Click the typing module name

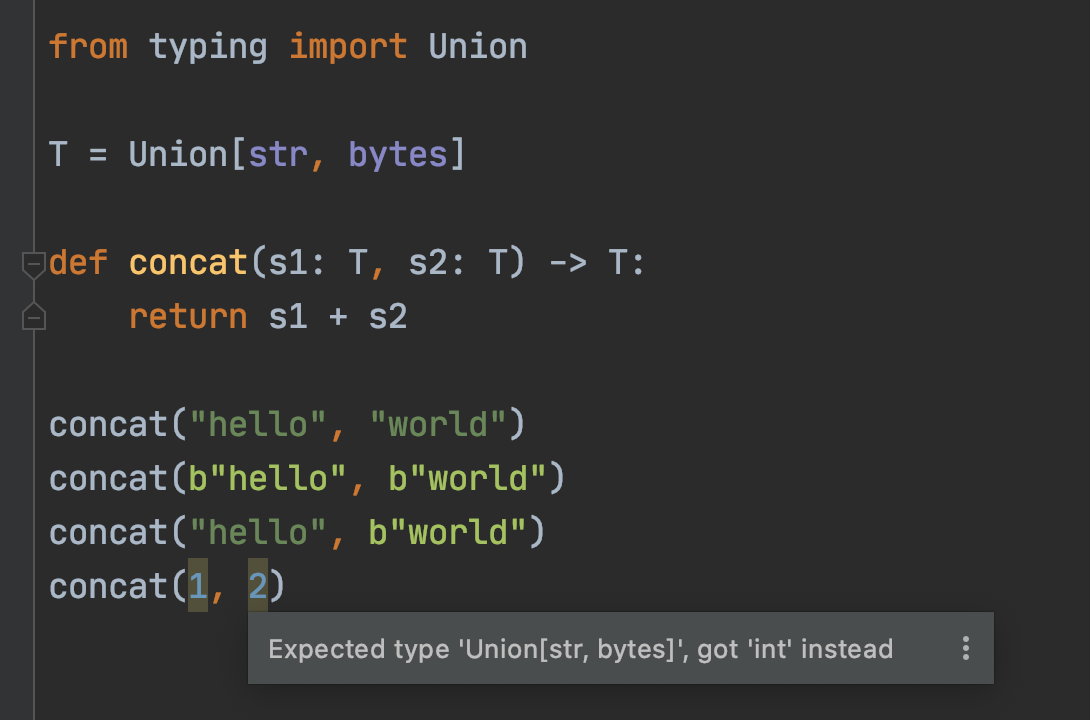coord(208,47)
